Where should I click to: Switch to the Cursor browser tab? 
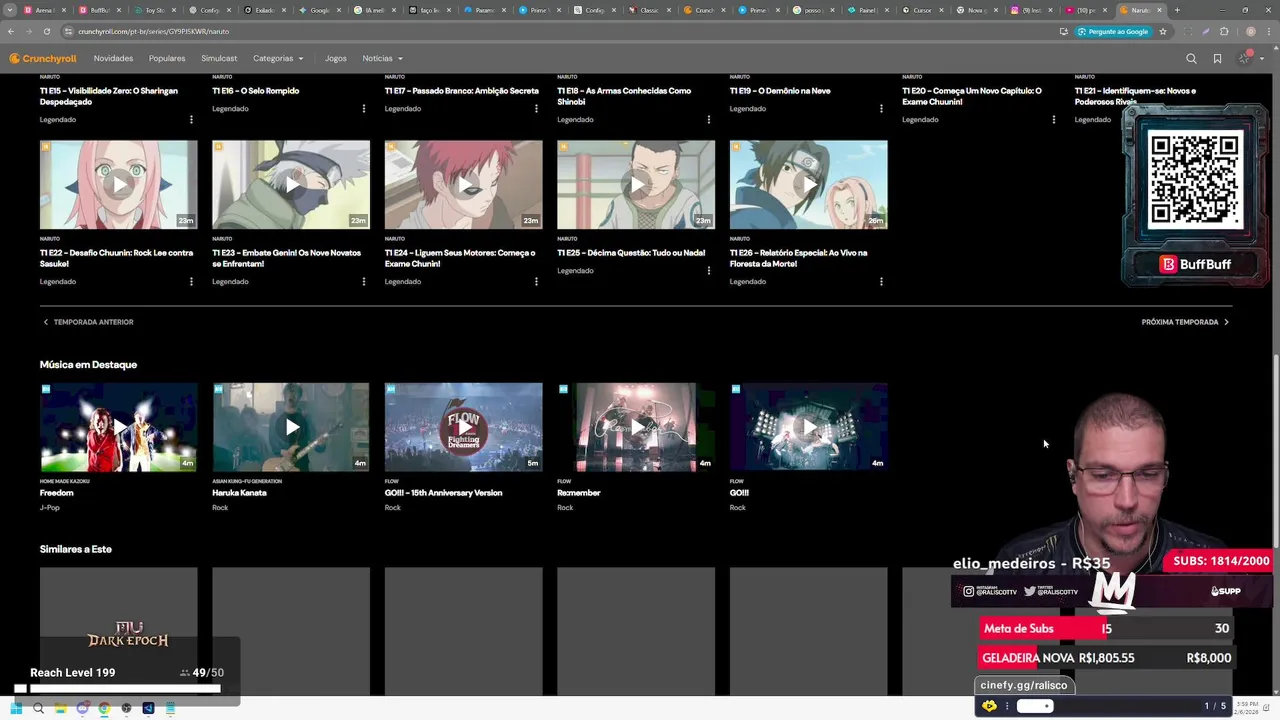coord(922,10)
